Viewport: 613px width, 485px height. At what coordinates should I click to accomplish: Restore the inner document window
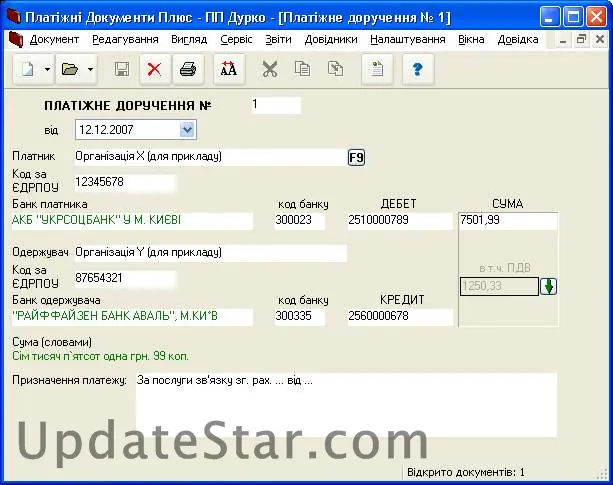pyautogui.click(x=581, y=39)
